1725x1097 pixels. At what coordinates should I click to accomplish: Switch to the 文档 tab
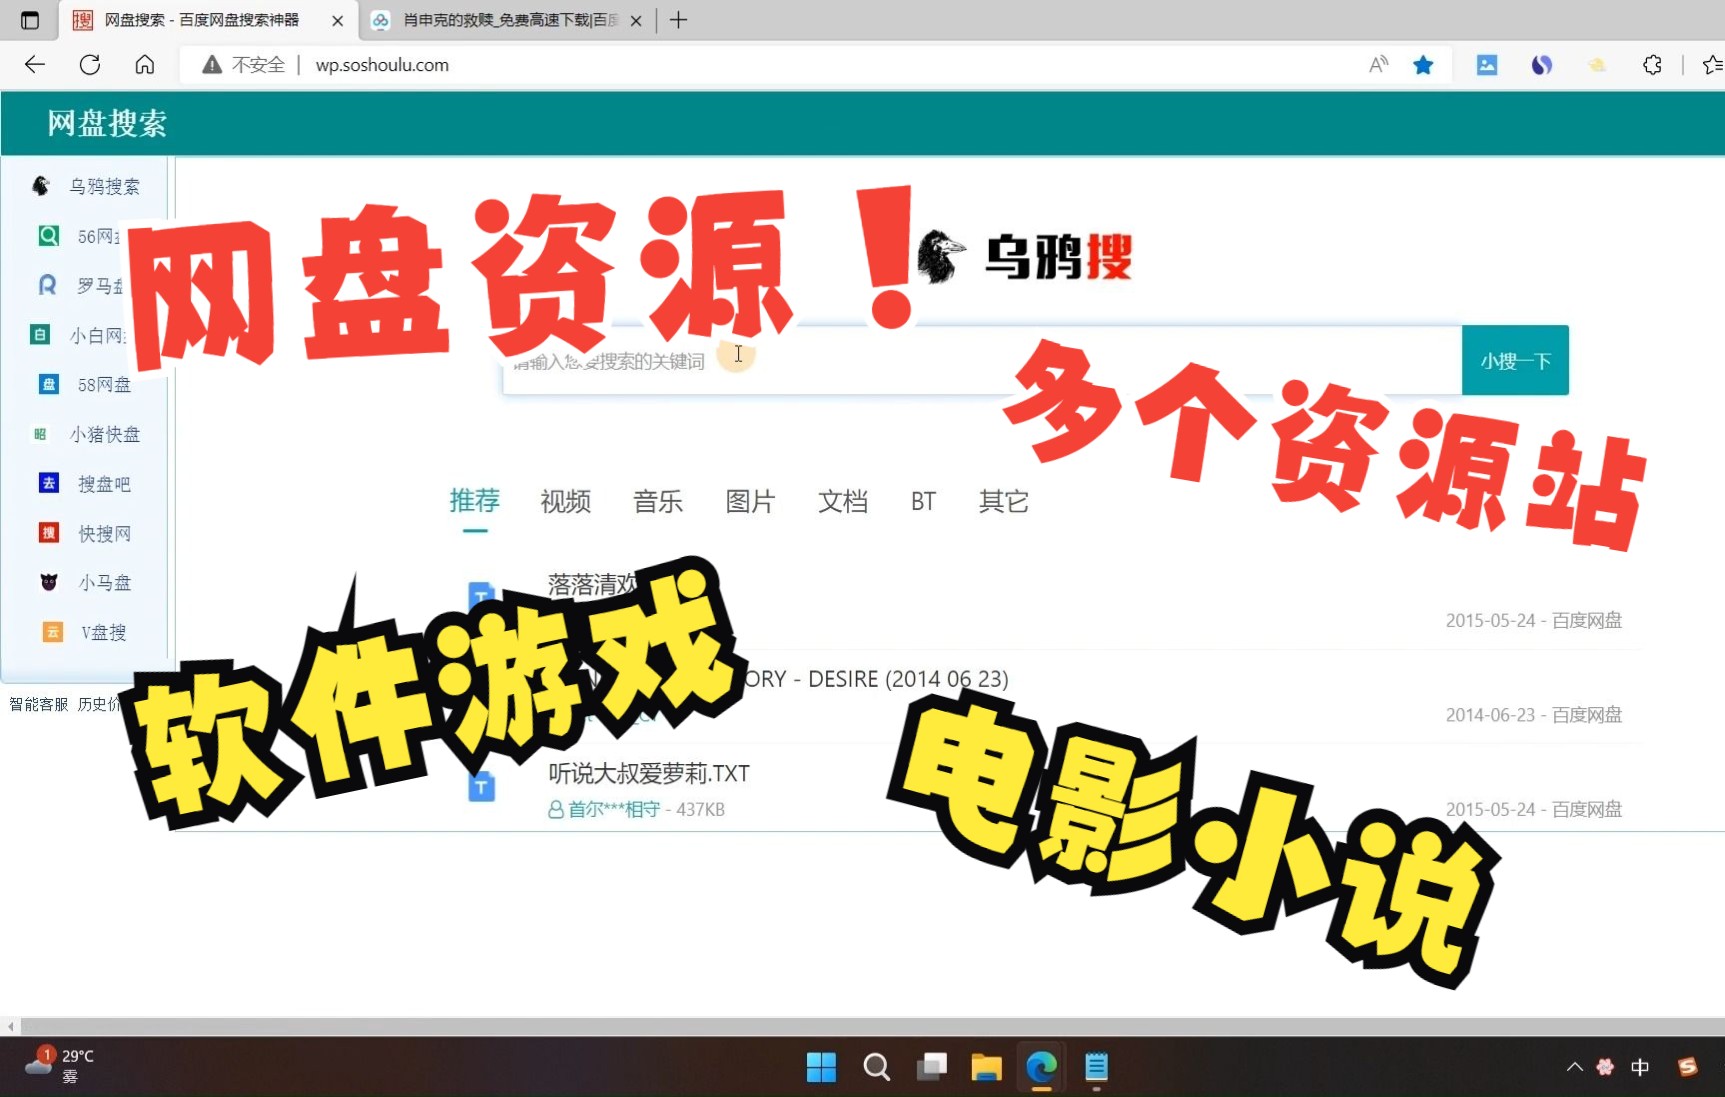point(843,501)
